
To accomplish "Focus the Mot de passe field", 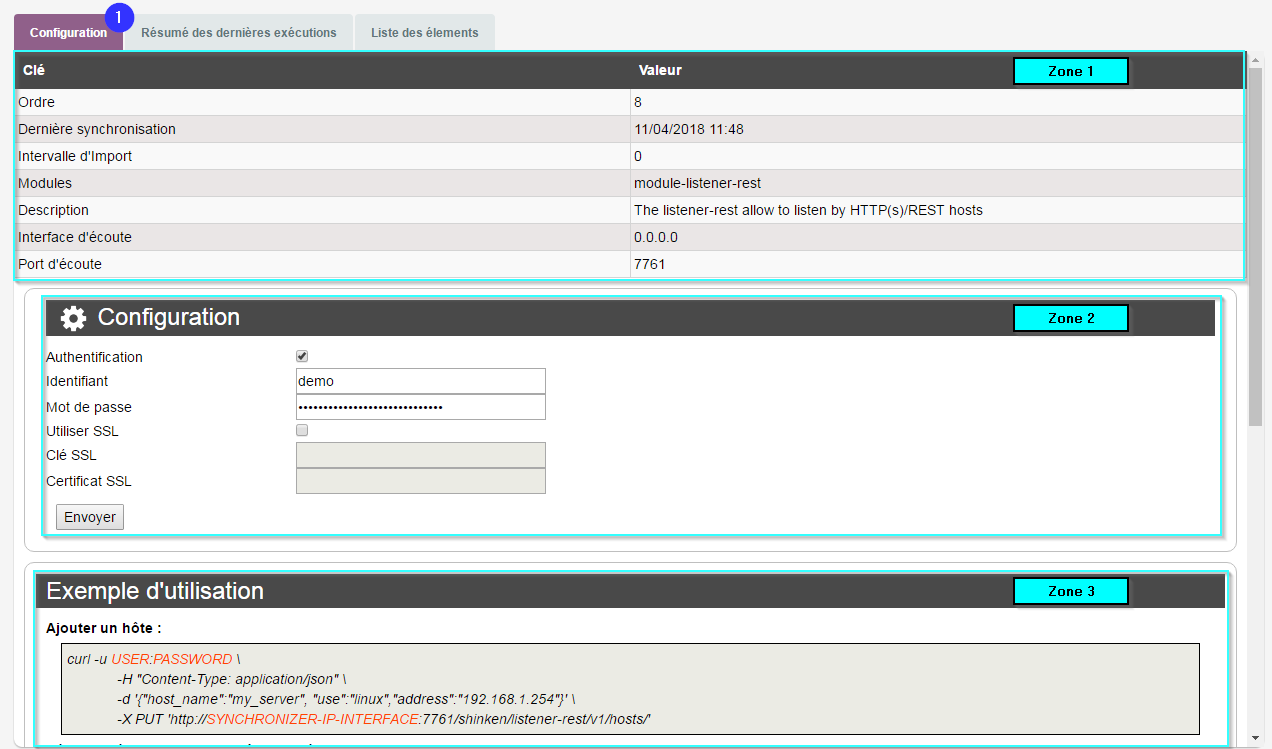I will (420, 407).
